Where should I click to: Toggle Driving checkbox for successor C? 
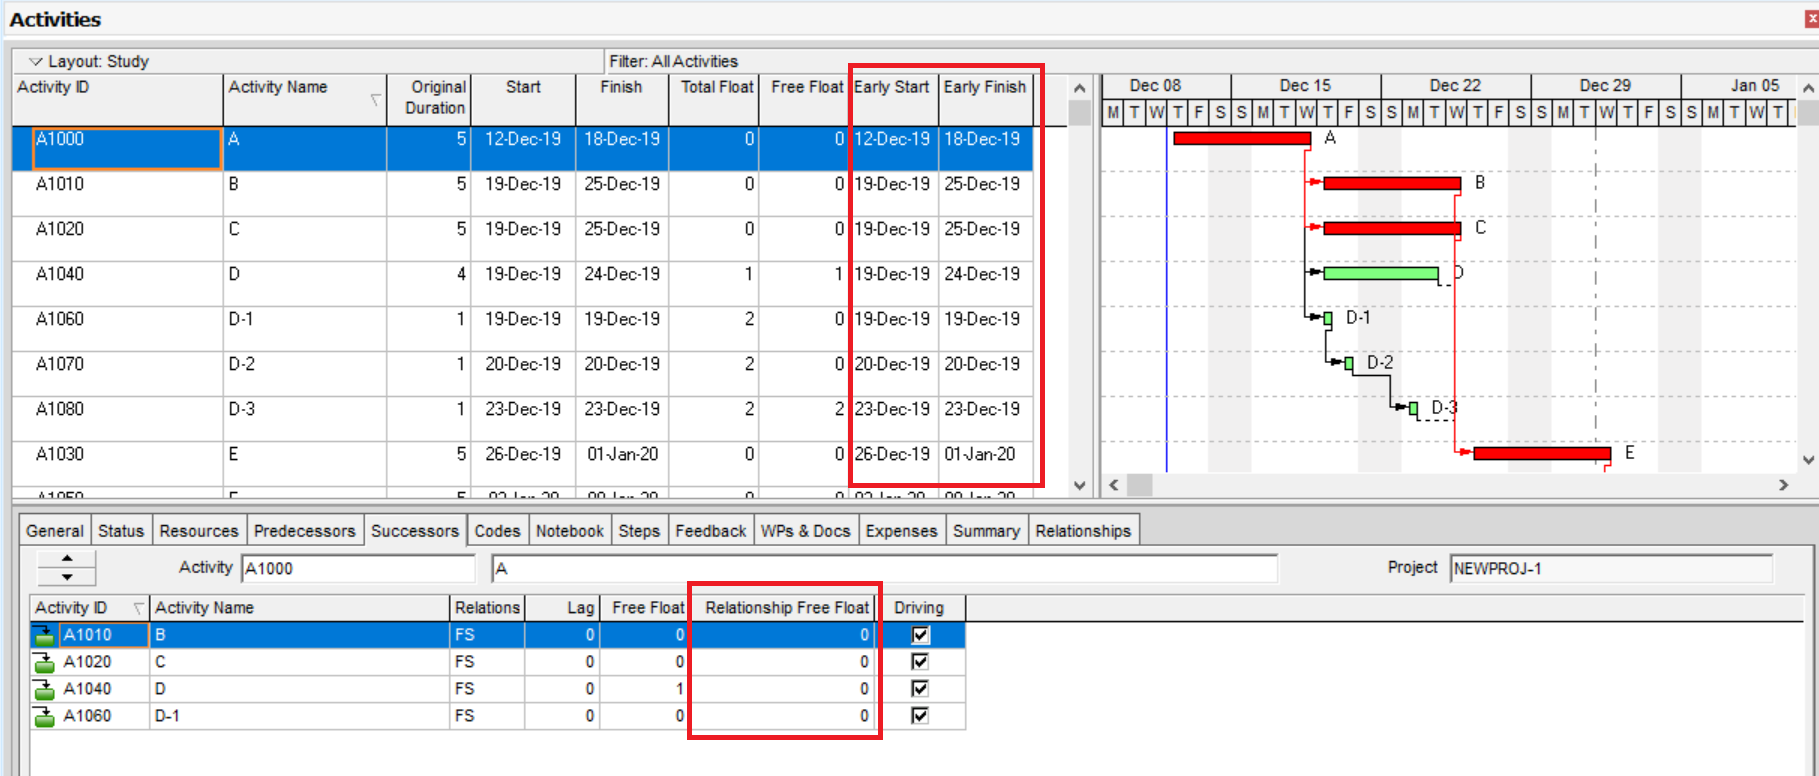920,662
